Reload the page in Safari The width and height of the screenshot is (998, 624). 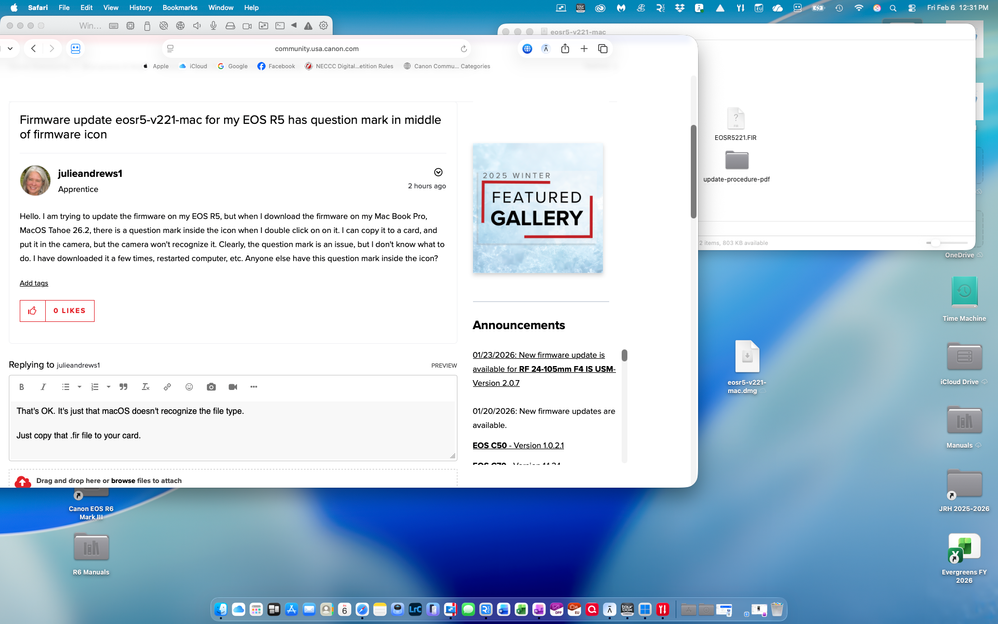[x=463, y=48]
